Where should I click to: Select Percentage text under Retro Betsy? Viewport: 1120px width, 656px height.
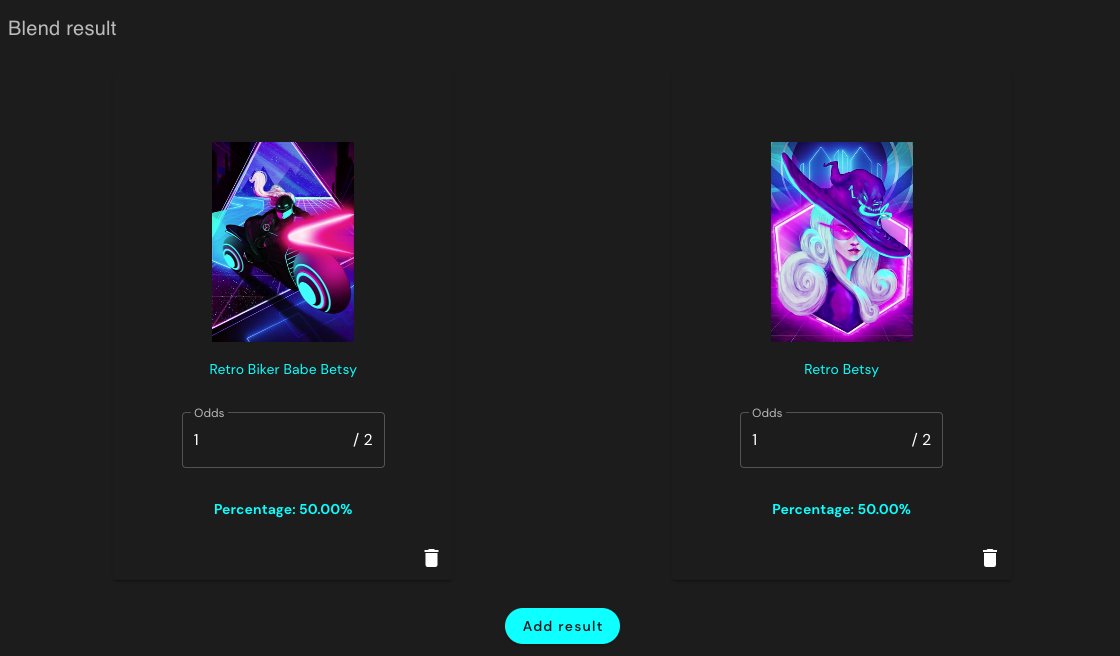point(841,510)
